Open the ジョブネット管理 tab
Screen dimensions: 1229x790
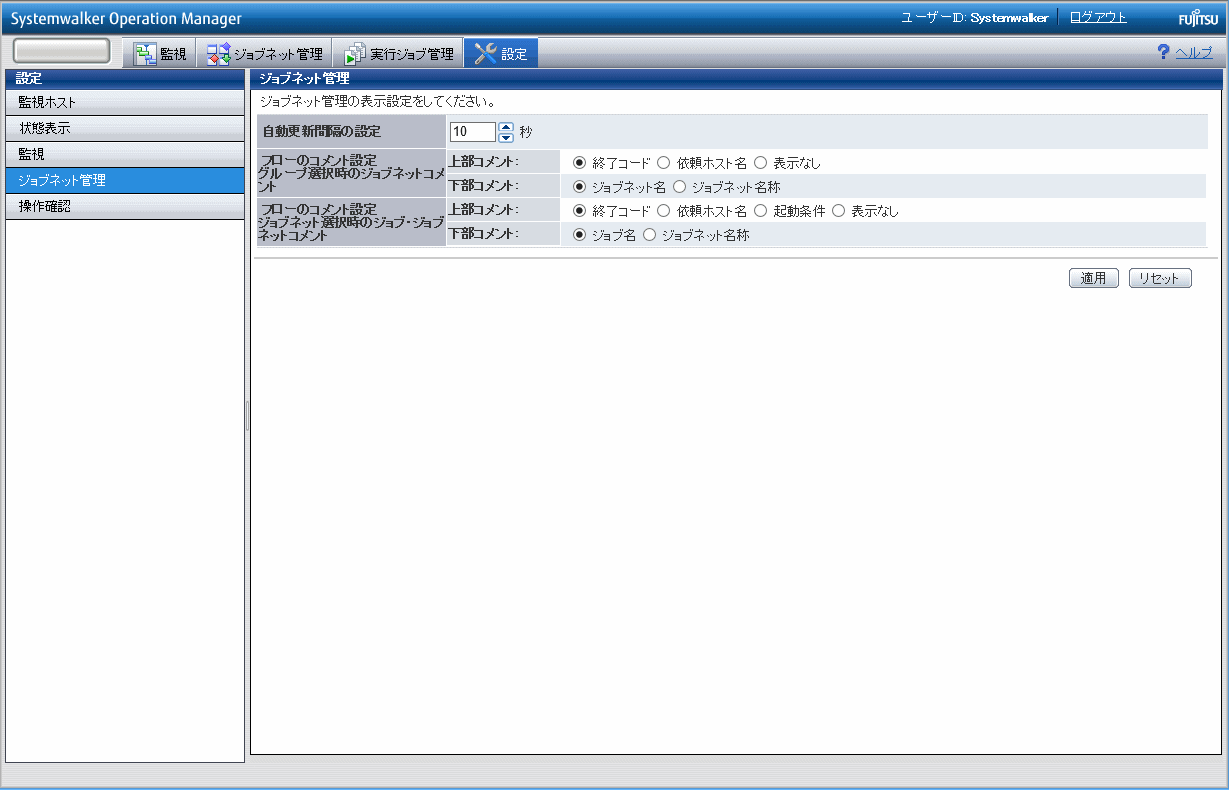pyautogui.click(x=264, y=54)
